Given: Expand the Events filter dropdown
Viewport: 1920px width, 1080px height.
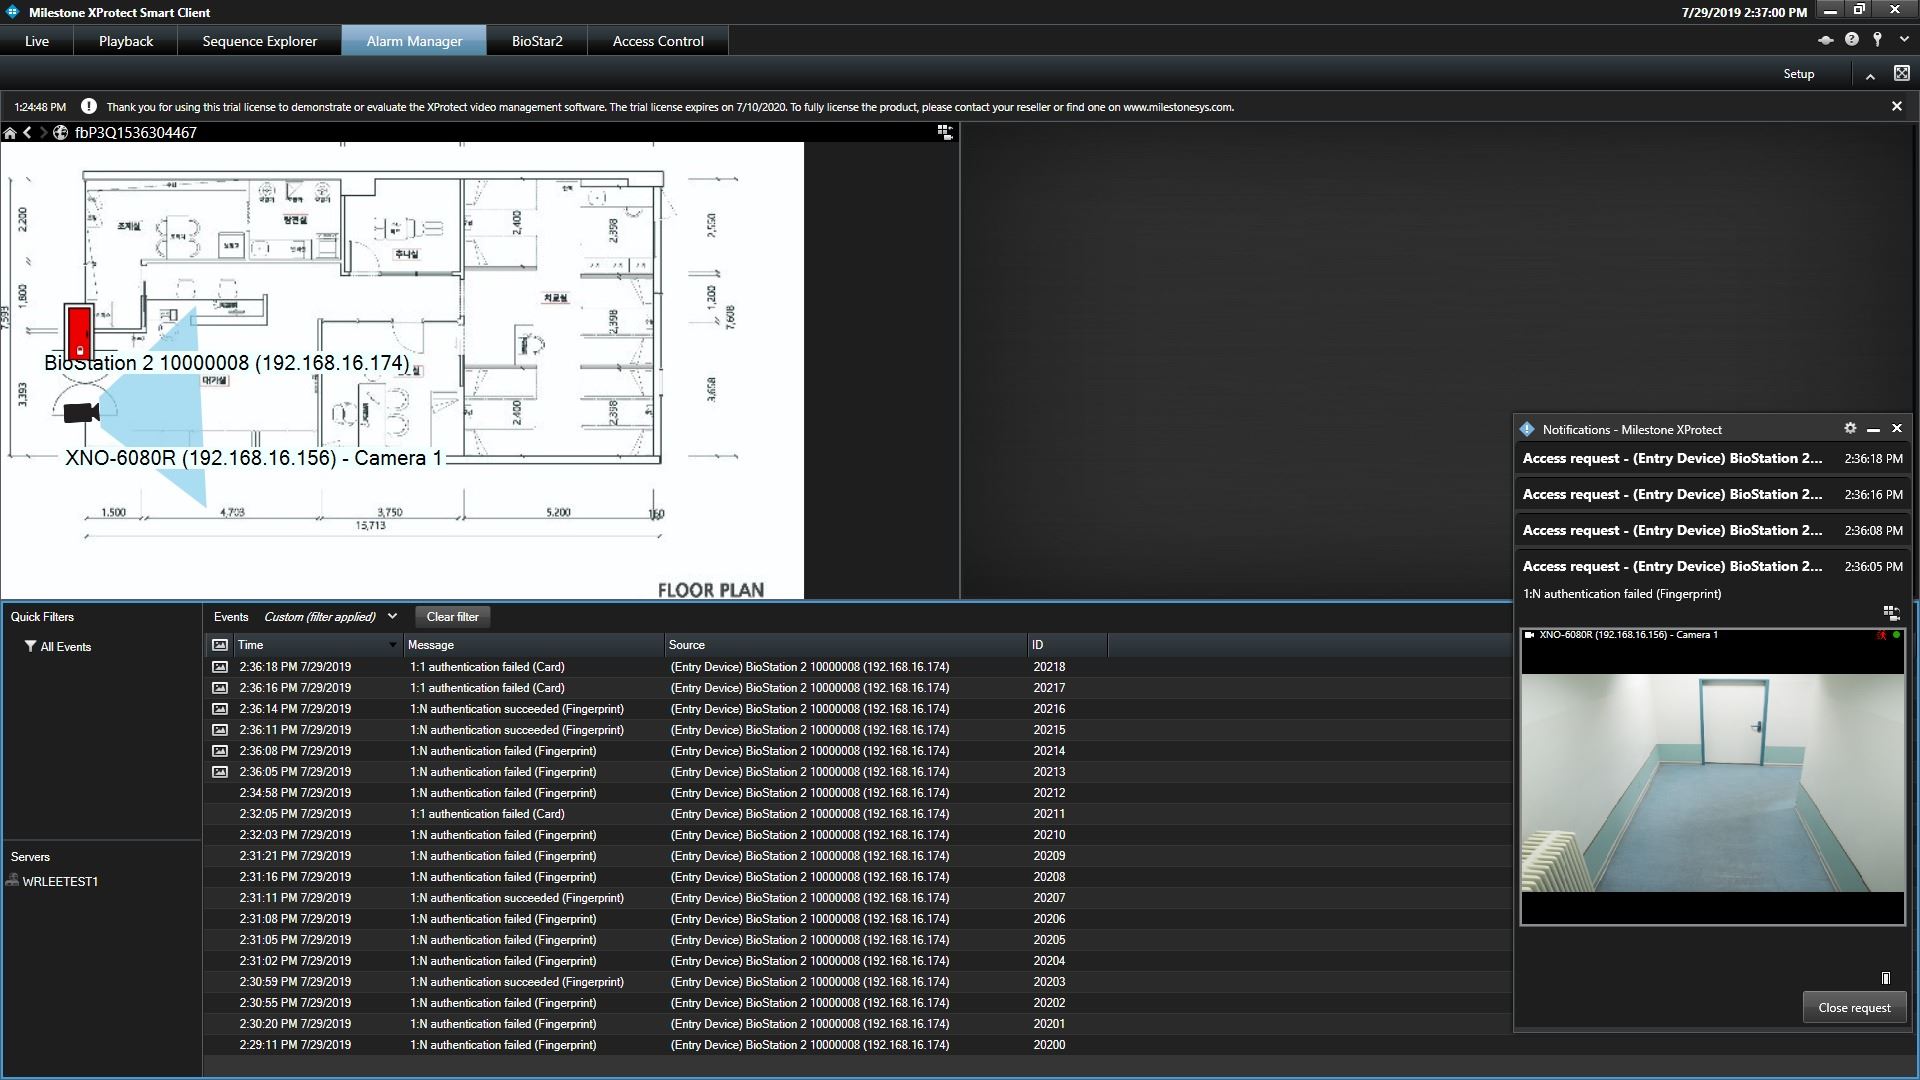Looking at the screenshot, I should [x=392, y=617].
